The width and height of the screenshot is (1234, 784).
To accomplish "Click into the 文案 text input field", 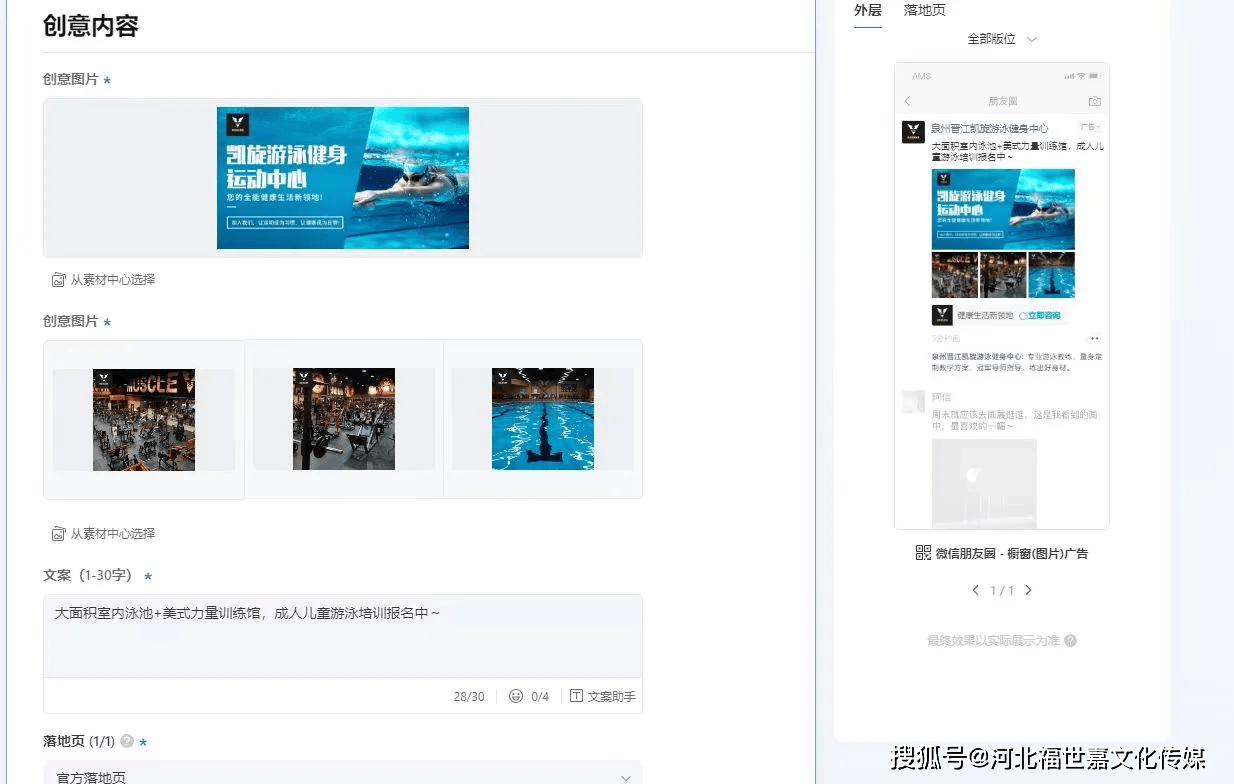I will click(x=342, y=635).
